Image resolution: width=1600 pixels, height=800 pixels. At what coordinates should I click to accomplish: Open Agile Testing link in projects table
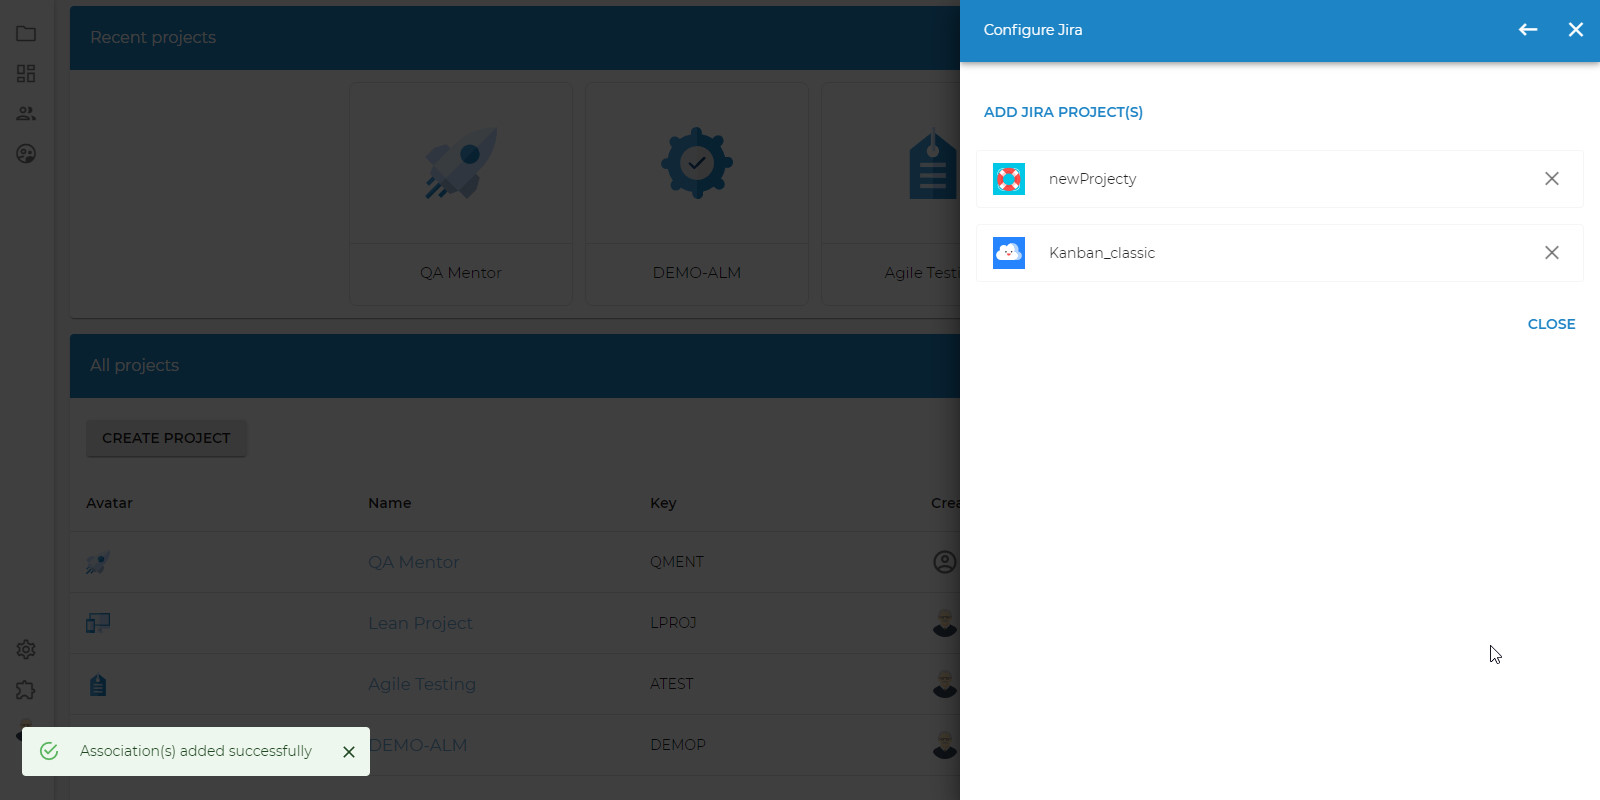tap(422, 684)
